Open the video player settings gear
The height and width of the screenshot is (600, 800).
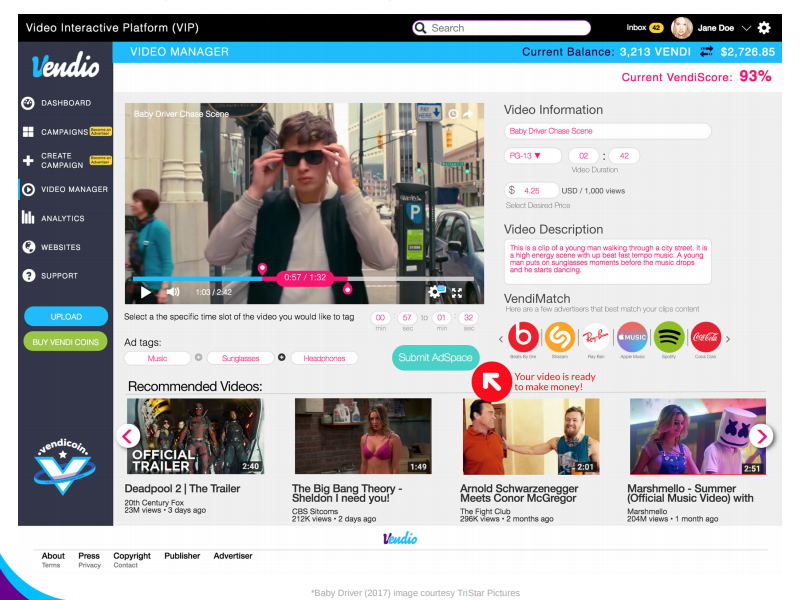435,291
